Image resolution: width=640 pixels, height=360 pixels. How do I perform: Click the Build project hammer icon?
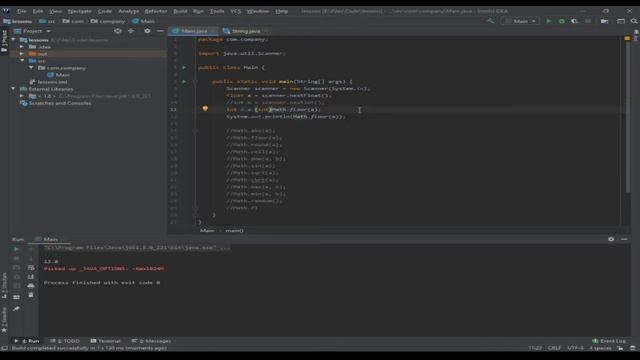(x=491, y=21)
